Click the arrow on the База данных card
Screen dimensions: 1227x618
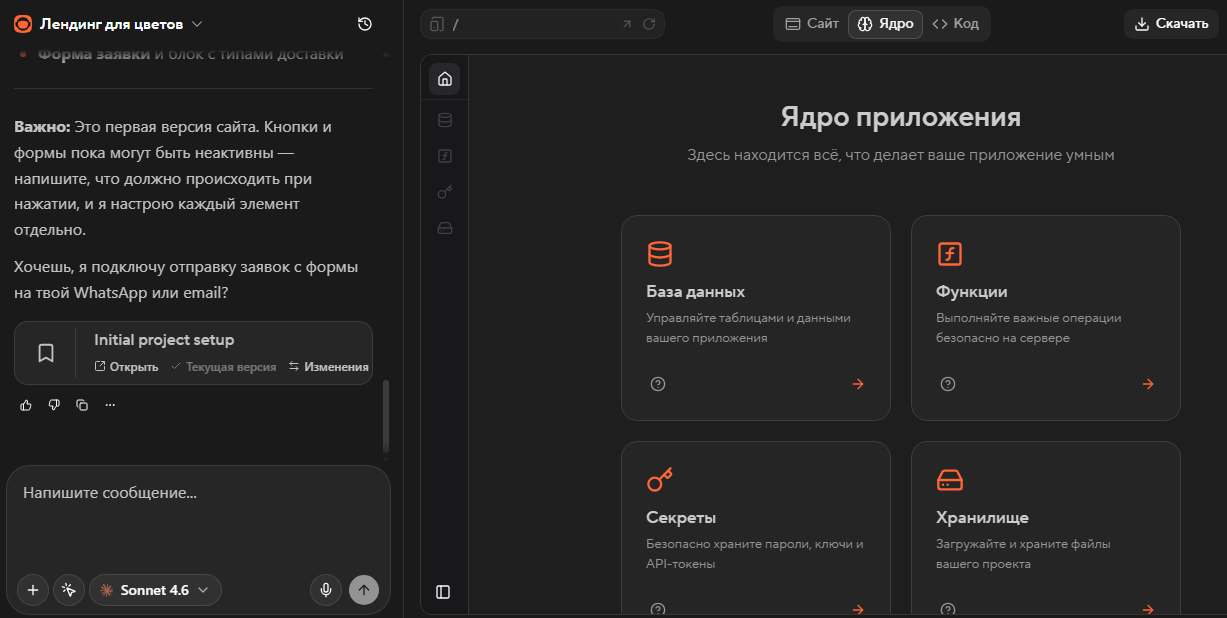(858, 384)
